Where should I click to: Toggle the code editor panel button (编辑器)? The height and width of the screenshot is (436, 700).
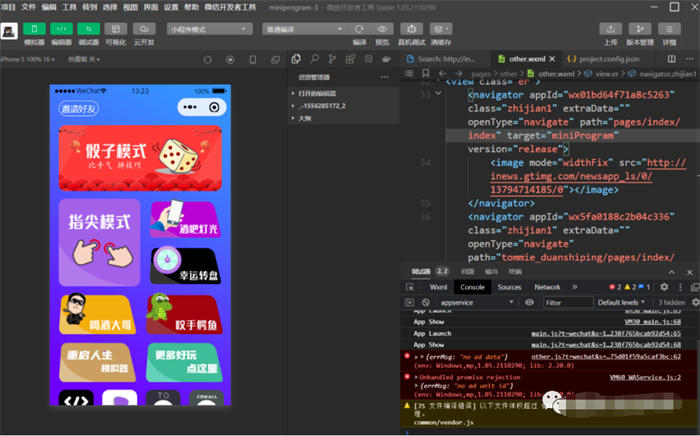[61, 29]
